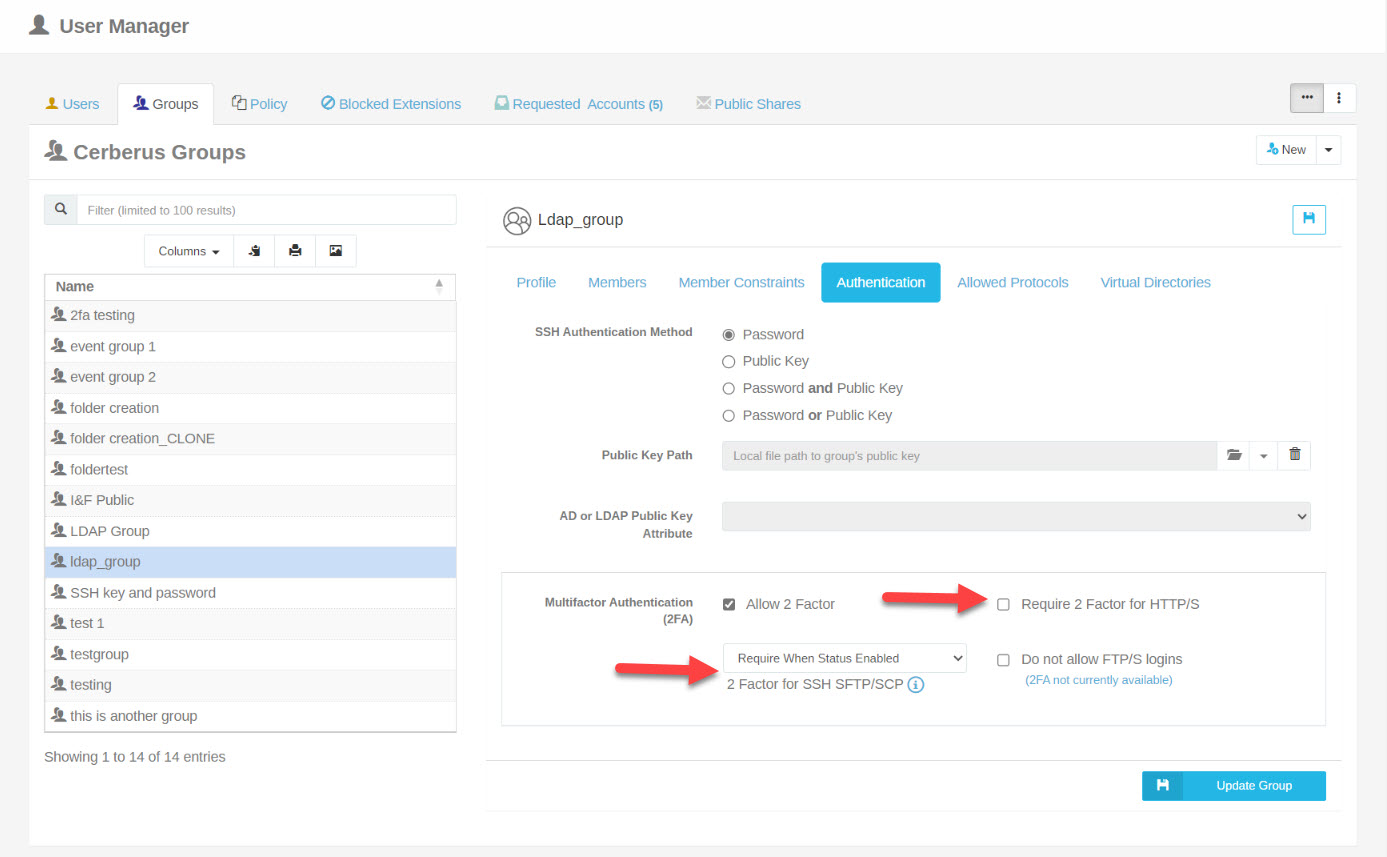1387x857 pixels.
Task: Open the Virtual Directories sub-tab
Action: [1155, 282]
